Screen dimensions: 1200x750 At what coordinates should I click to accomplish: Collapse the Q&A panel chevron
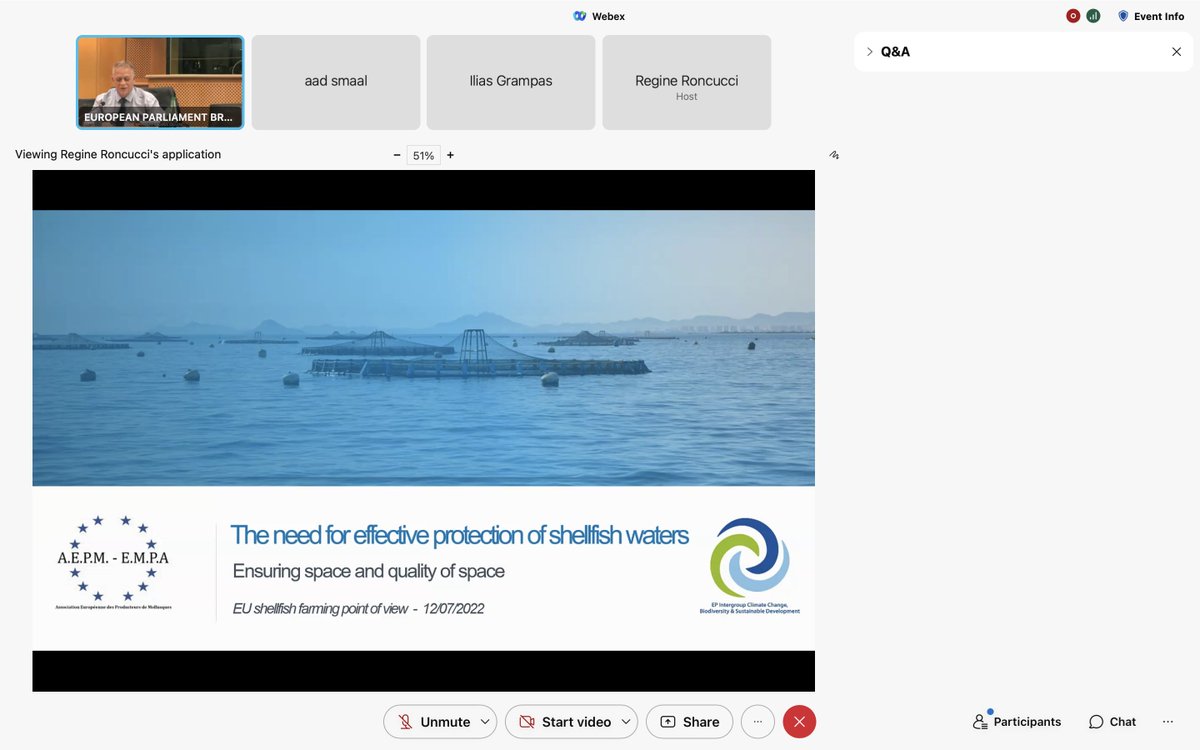[869, 52]
